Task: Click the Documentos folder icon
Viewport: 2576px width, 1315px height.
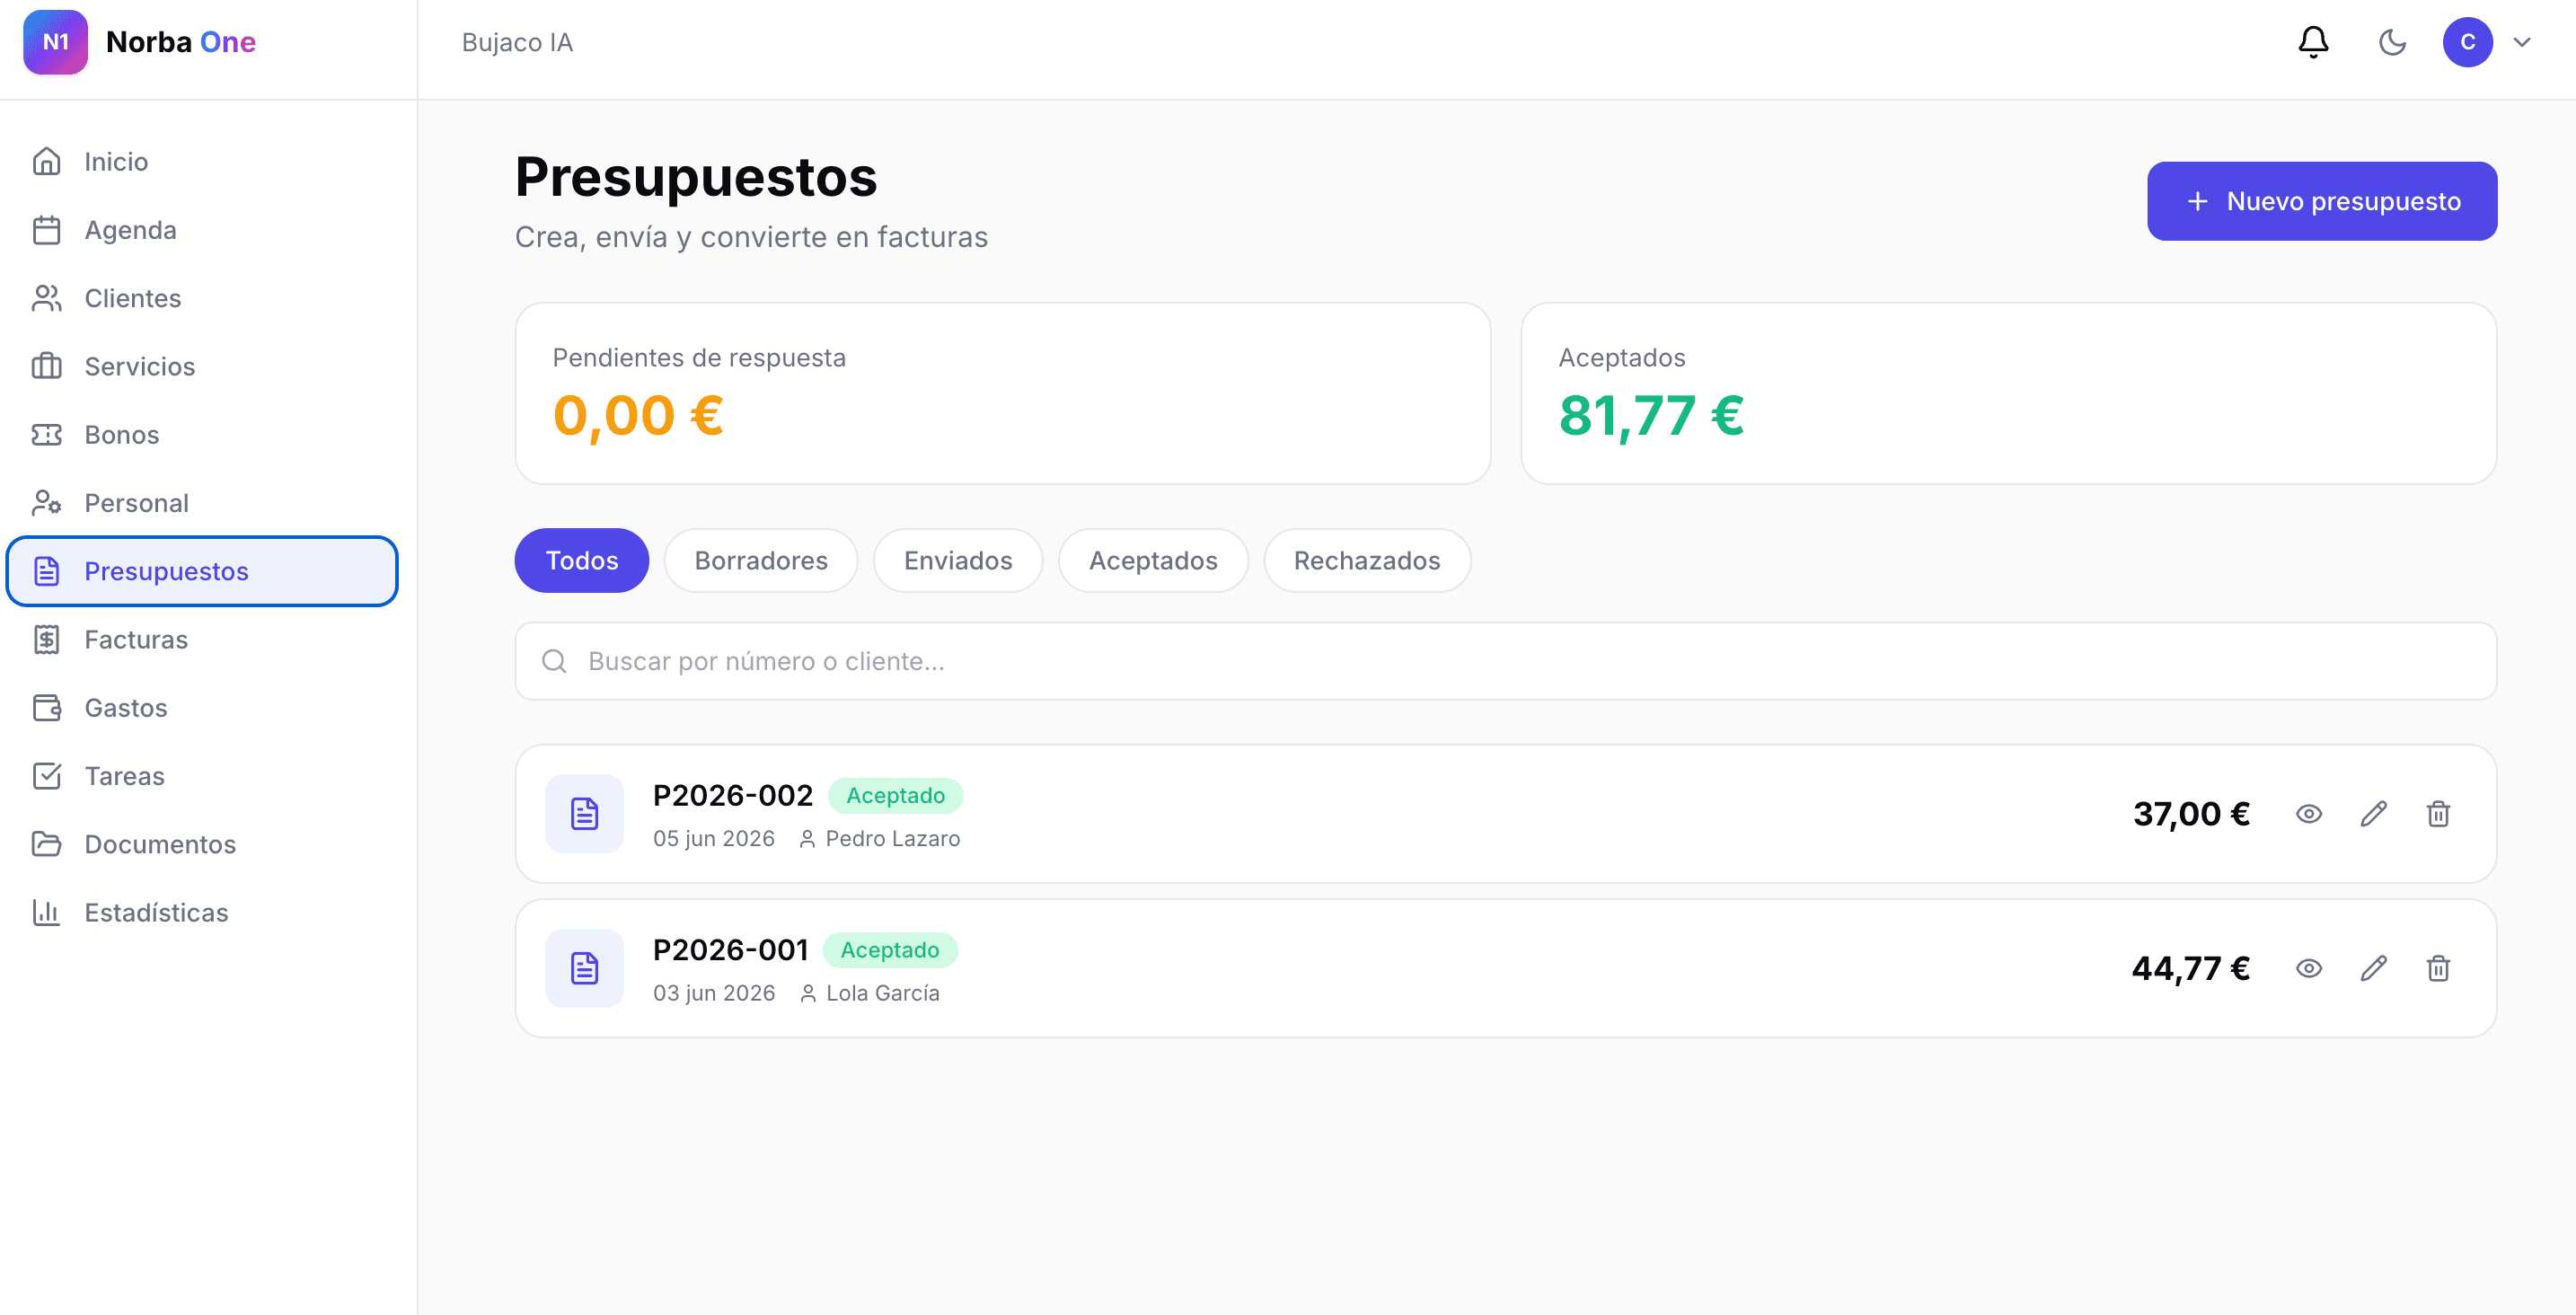Action: click(x=46, y=844)
